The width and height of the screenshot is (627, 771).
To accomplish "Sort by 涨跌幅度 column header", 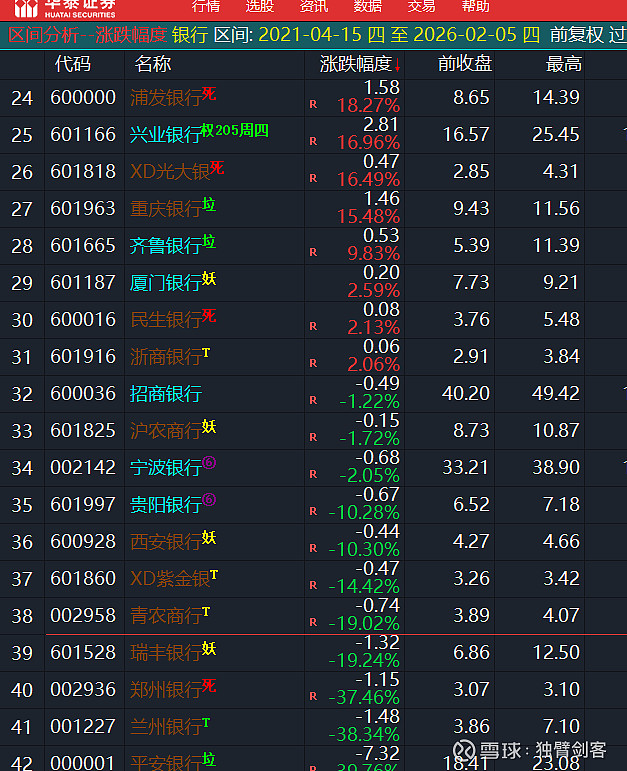I will pos(356,64).
